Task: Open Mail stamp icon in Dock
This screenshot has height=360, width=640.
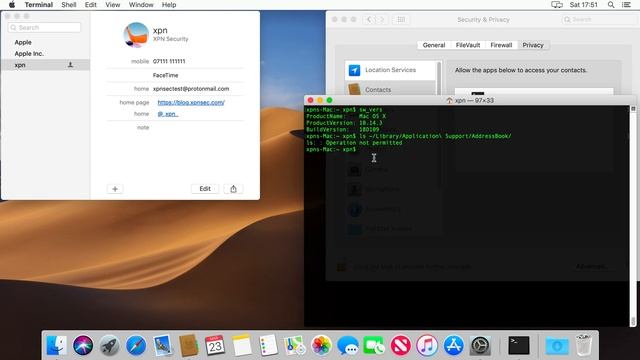Action: [x=162, y=346]
